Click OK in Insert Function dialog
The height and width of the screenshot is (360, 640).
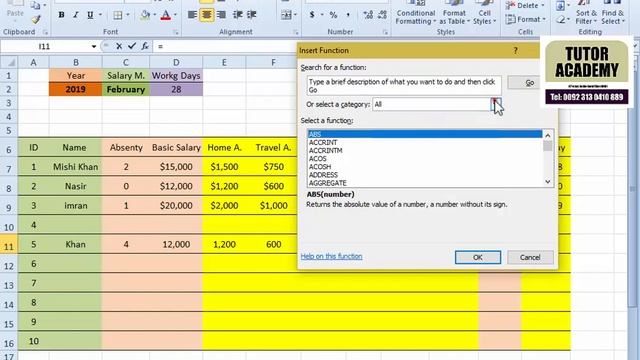478,258
